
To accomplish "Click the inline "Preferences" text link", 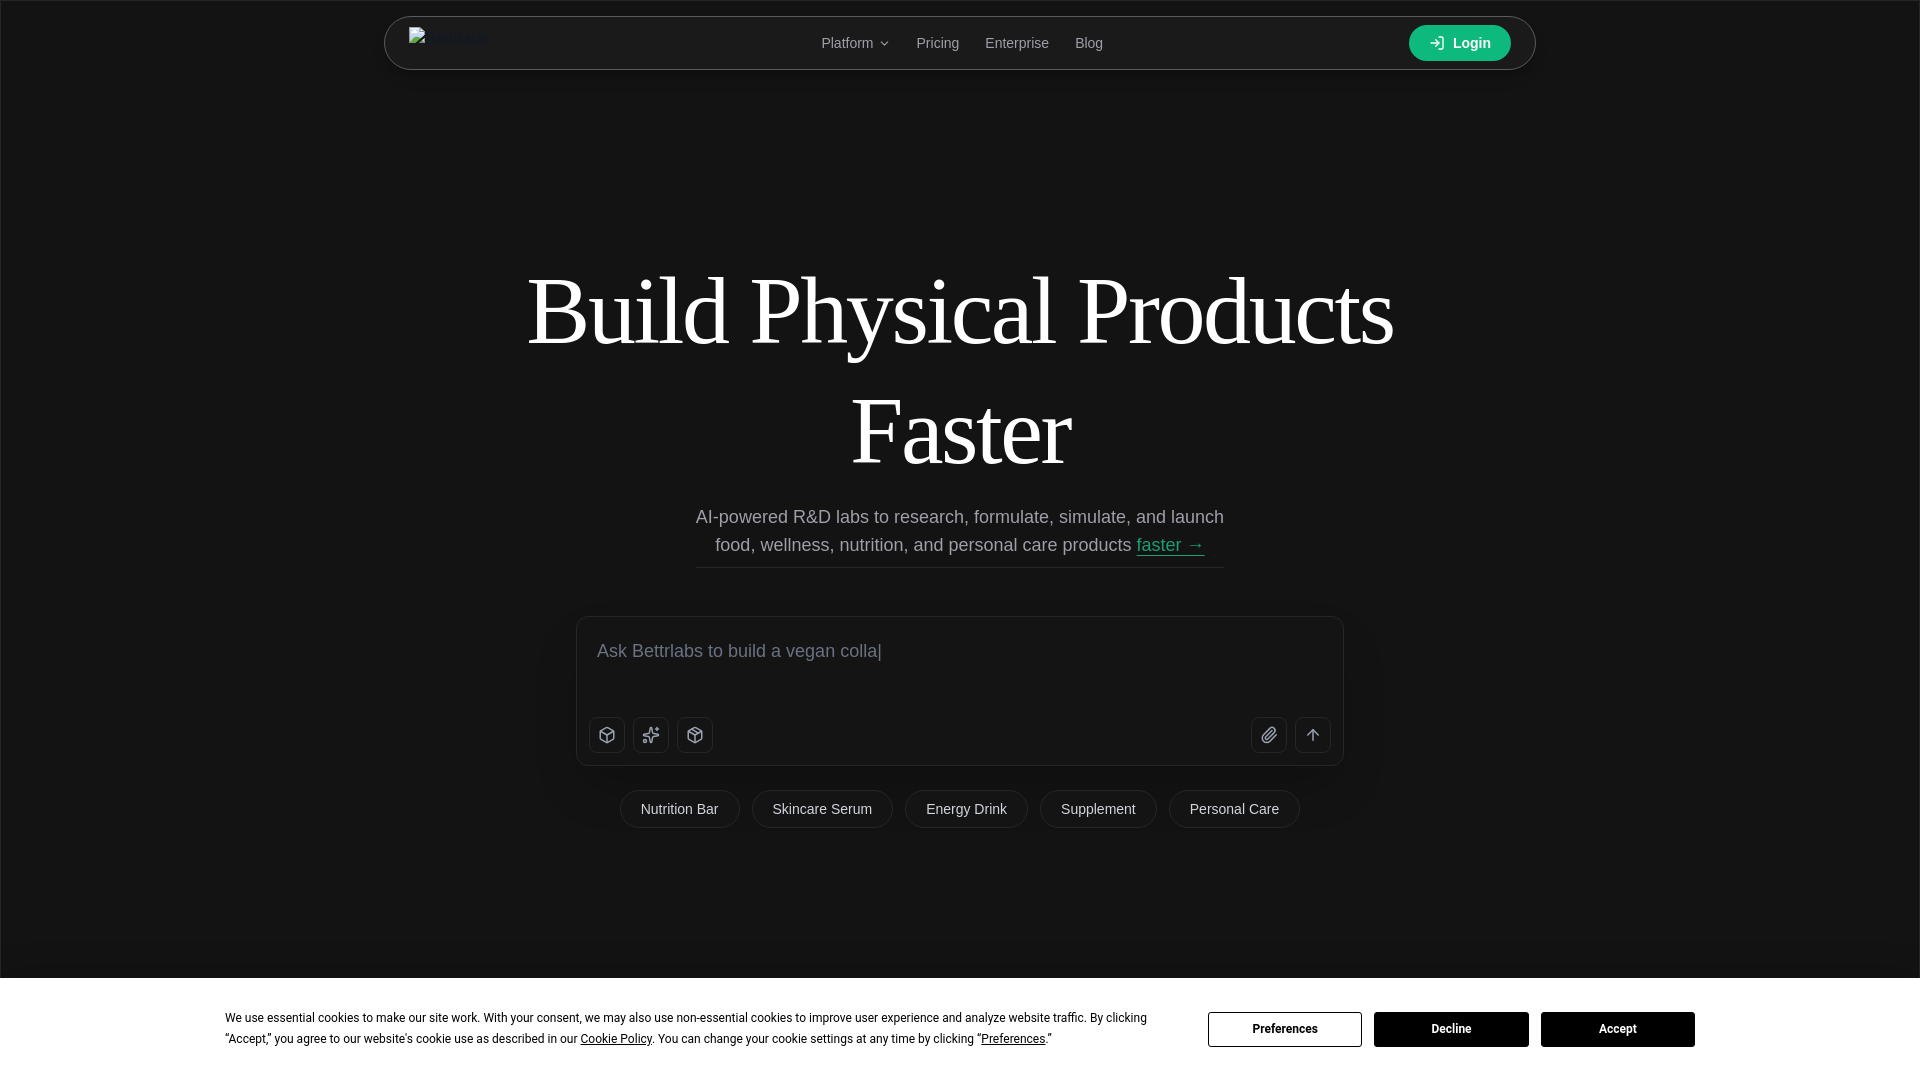I will coord(1013,1039).
